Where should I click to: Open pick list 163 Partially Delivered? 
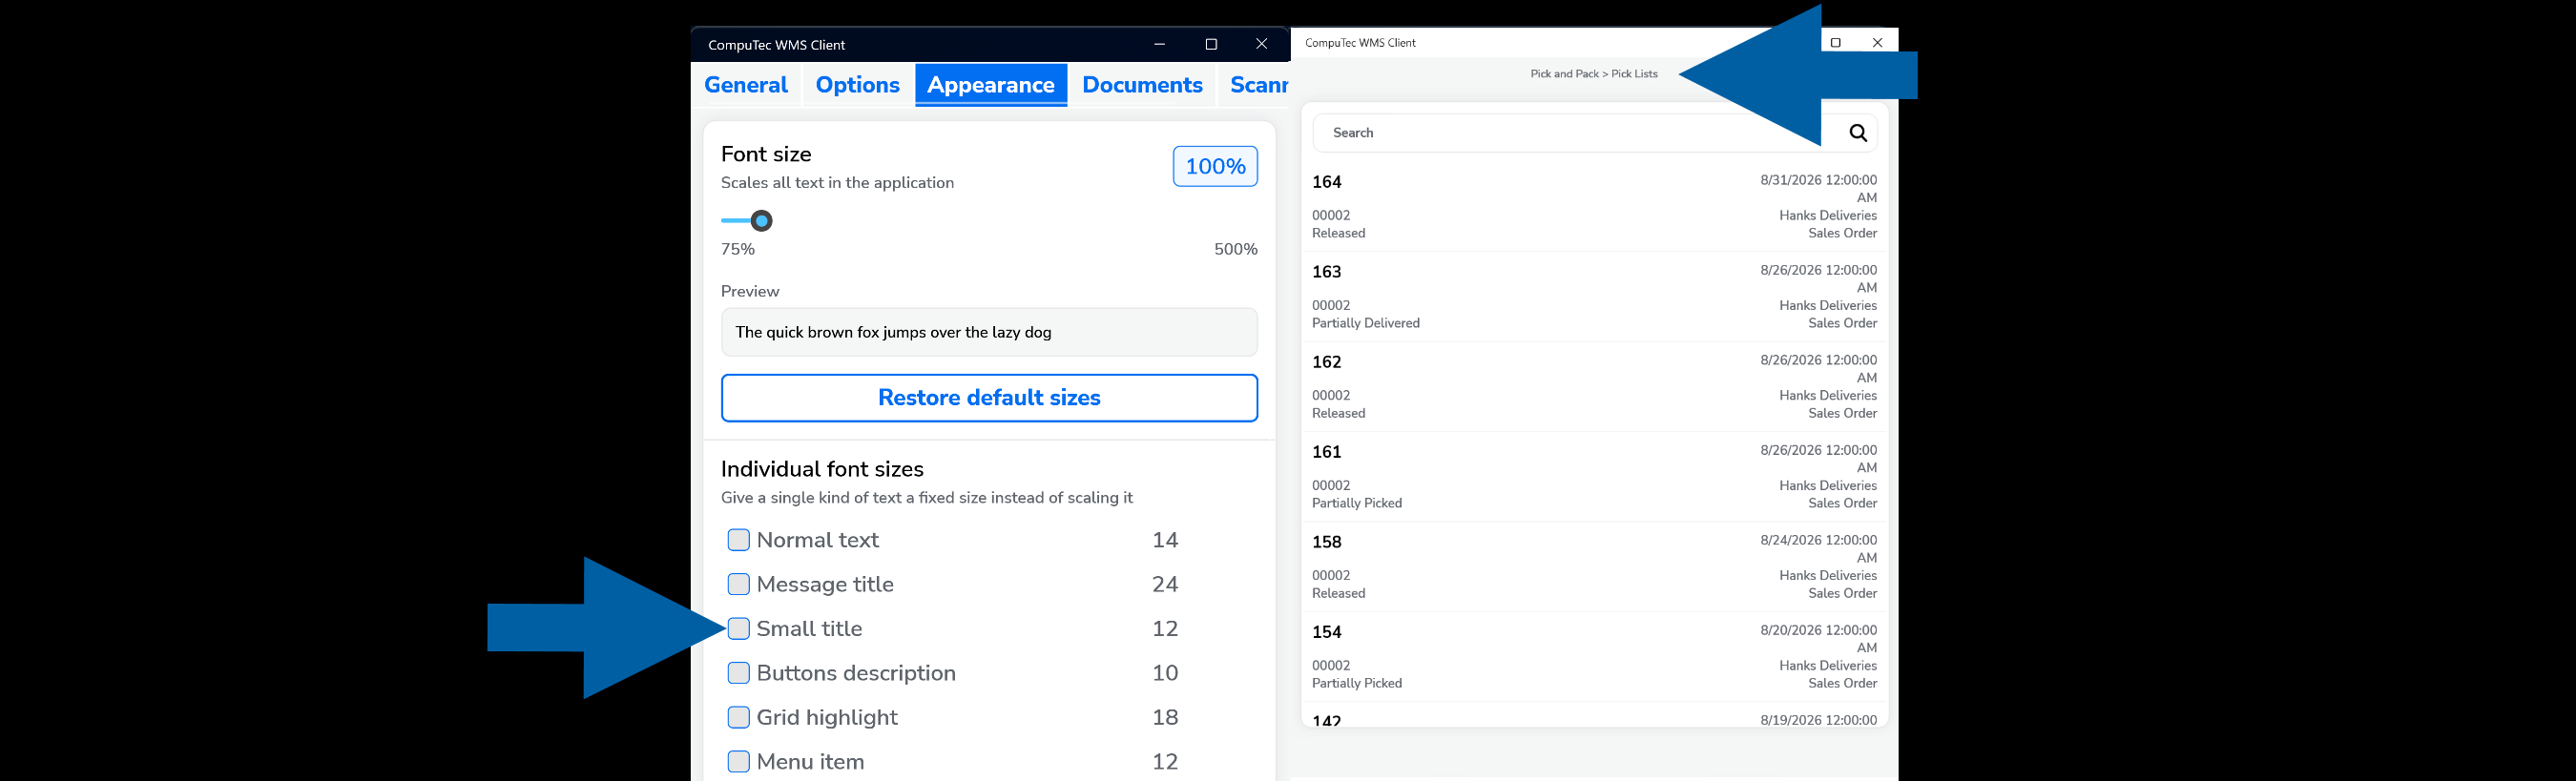tap(1594, 296)
